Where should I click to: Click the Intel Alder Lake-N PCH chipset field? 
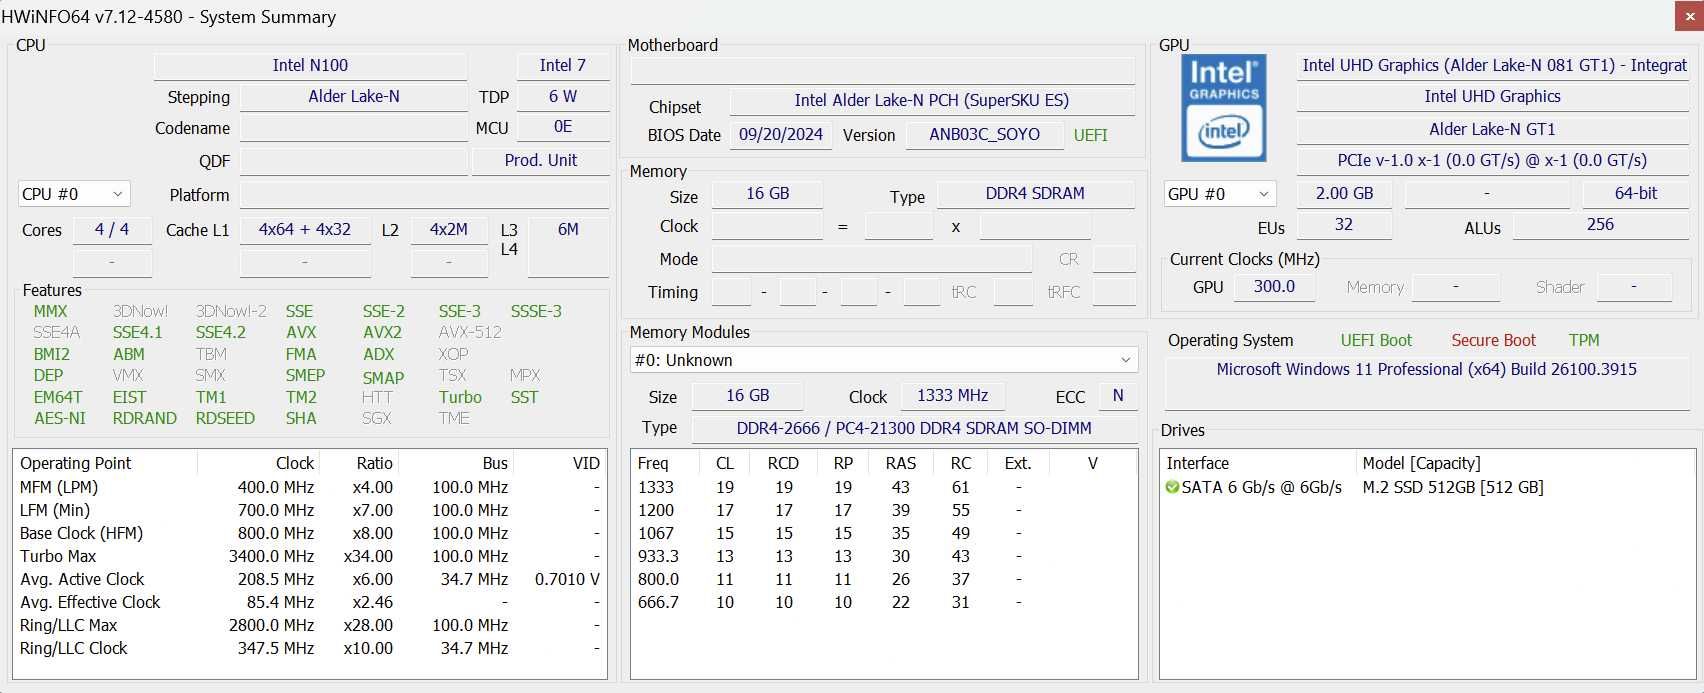click(x=932, y=100)
